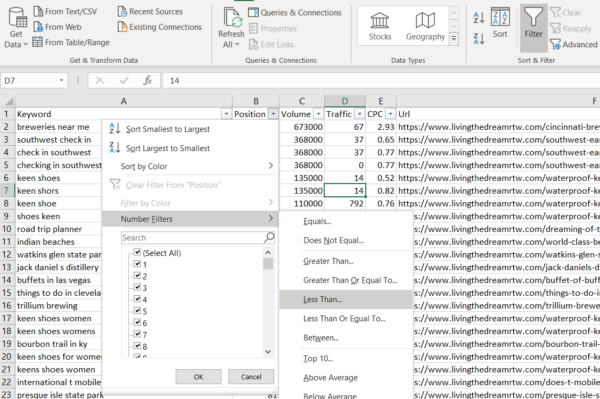600x399 pixels.
Task: Select the Stocks data type
Action: [x=380, y=26]
